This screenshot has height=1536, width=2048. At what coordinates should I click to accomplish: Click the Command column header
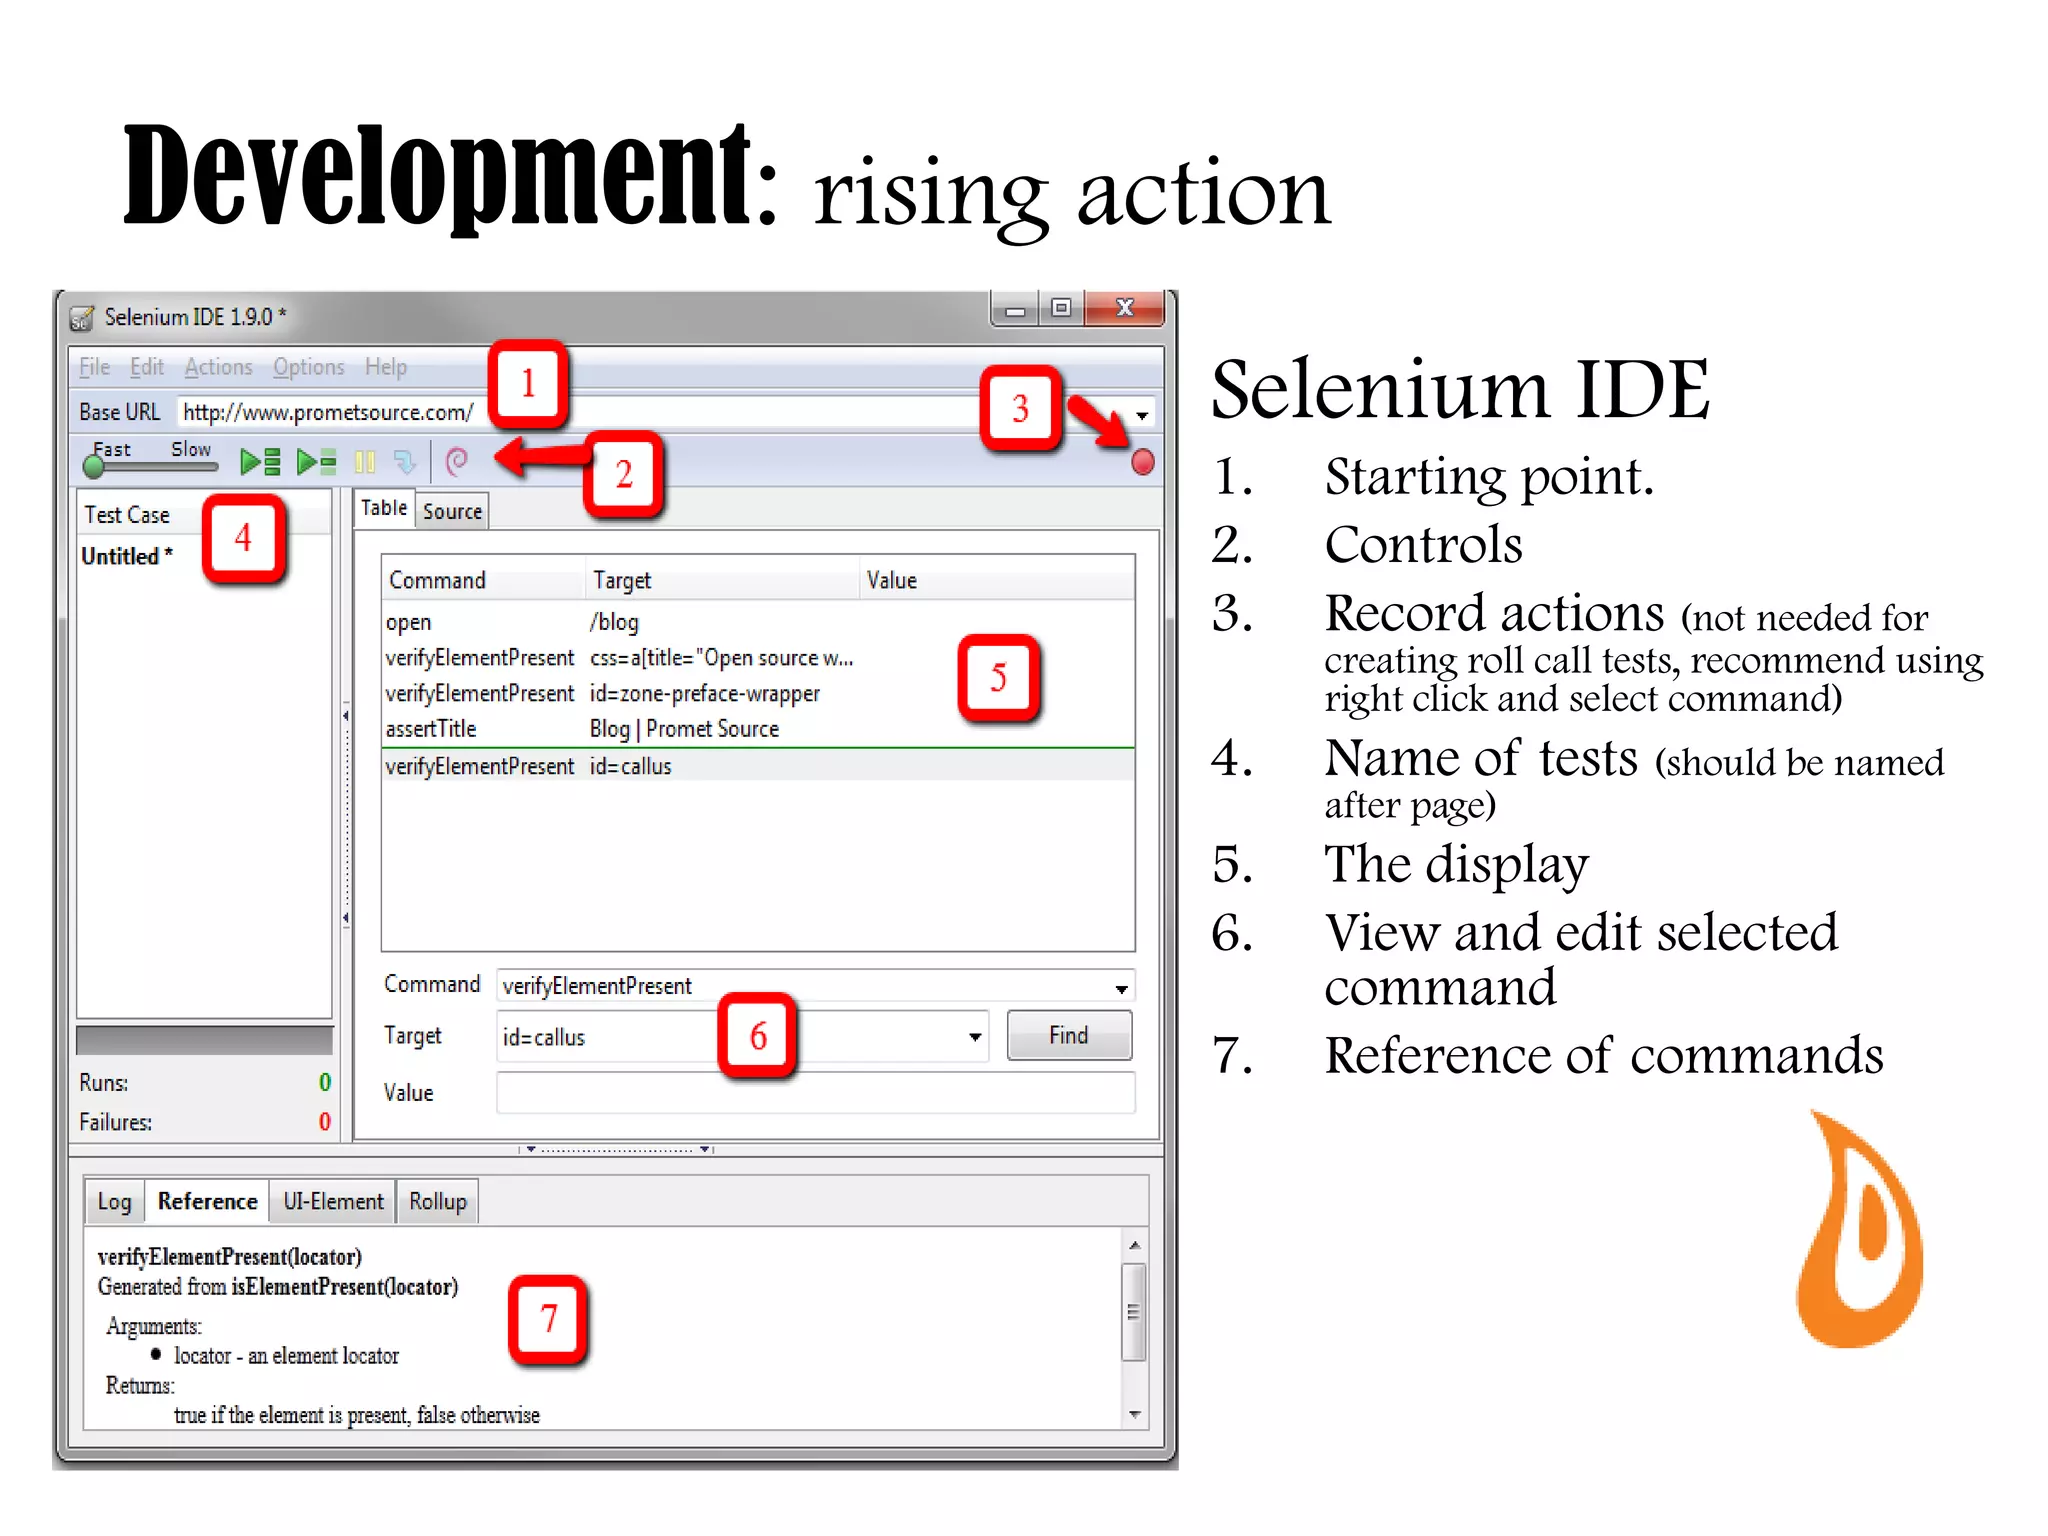[483, 580]
